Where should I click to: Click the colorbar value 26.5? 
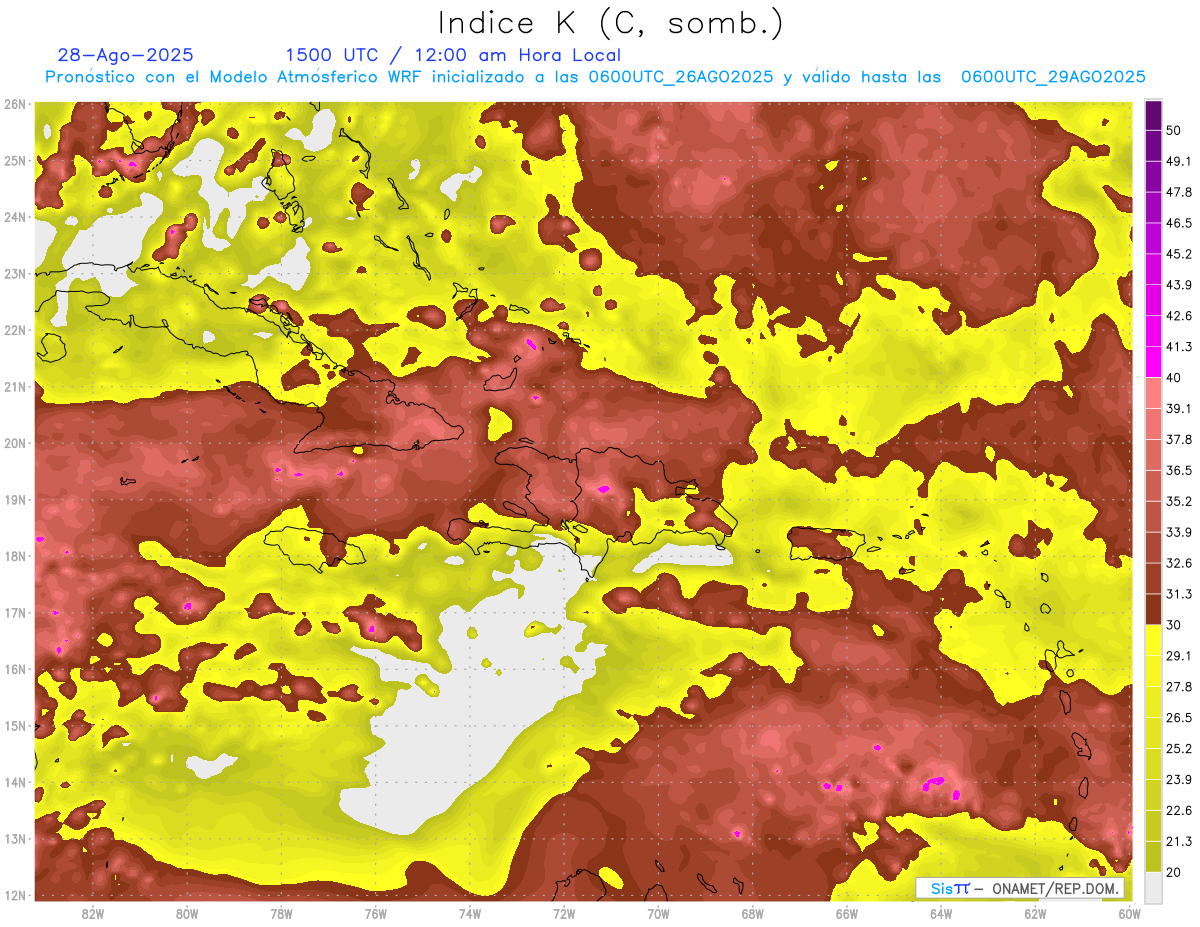(1179, 719)
